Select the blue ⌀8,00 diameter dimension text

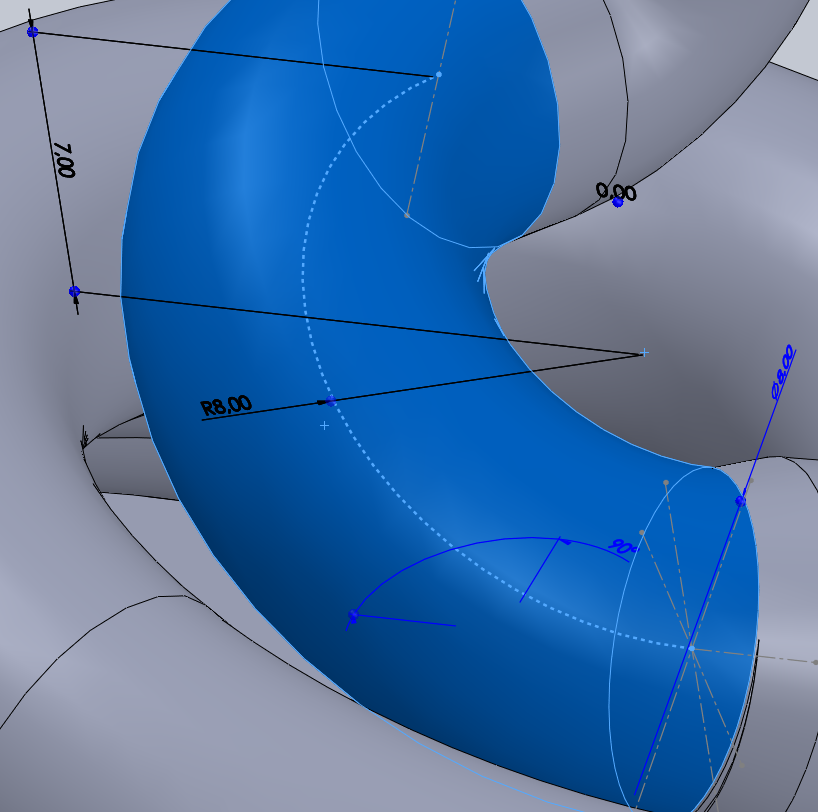782,373
